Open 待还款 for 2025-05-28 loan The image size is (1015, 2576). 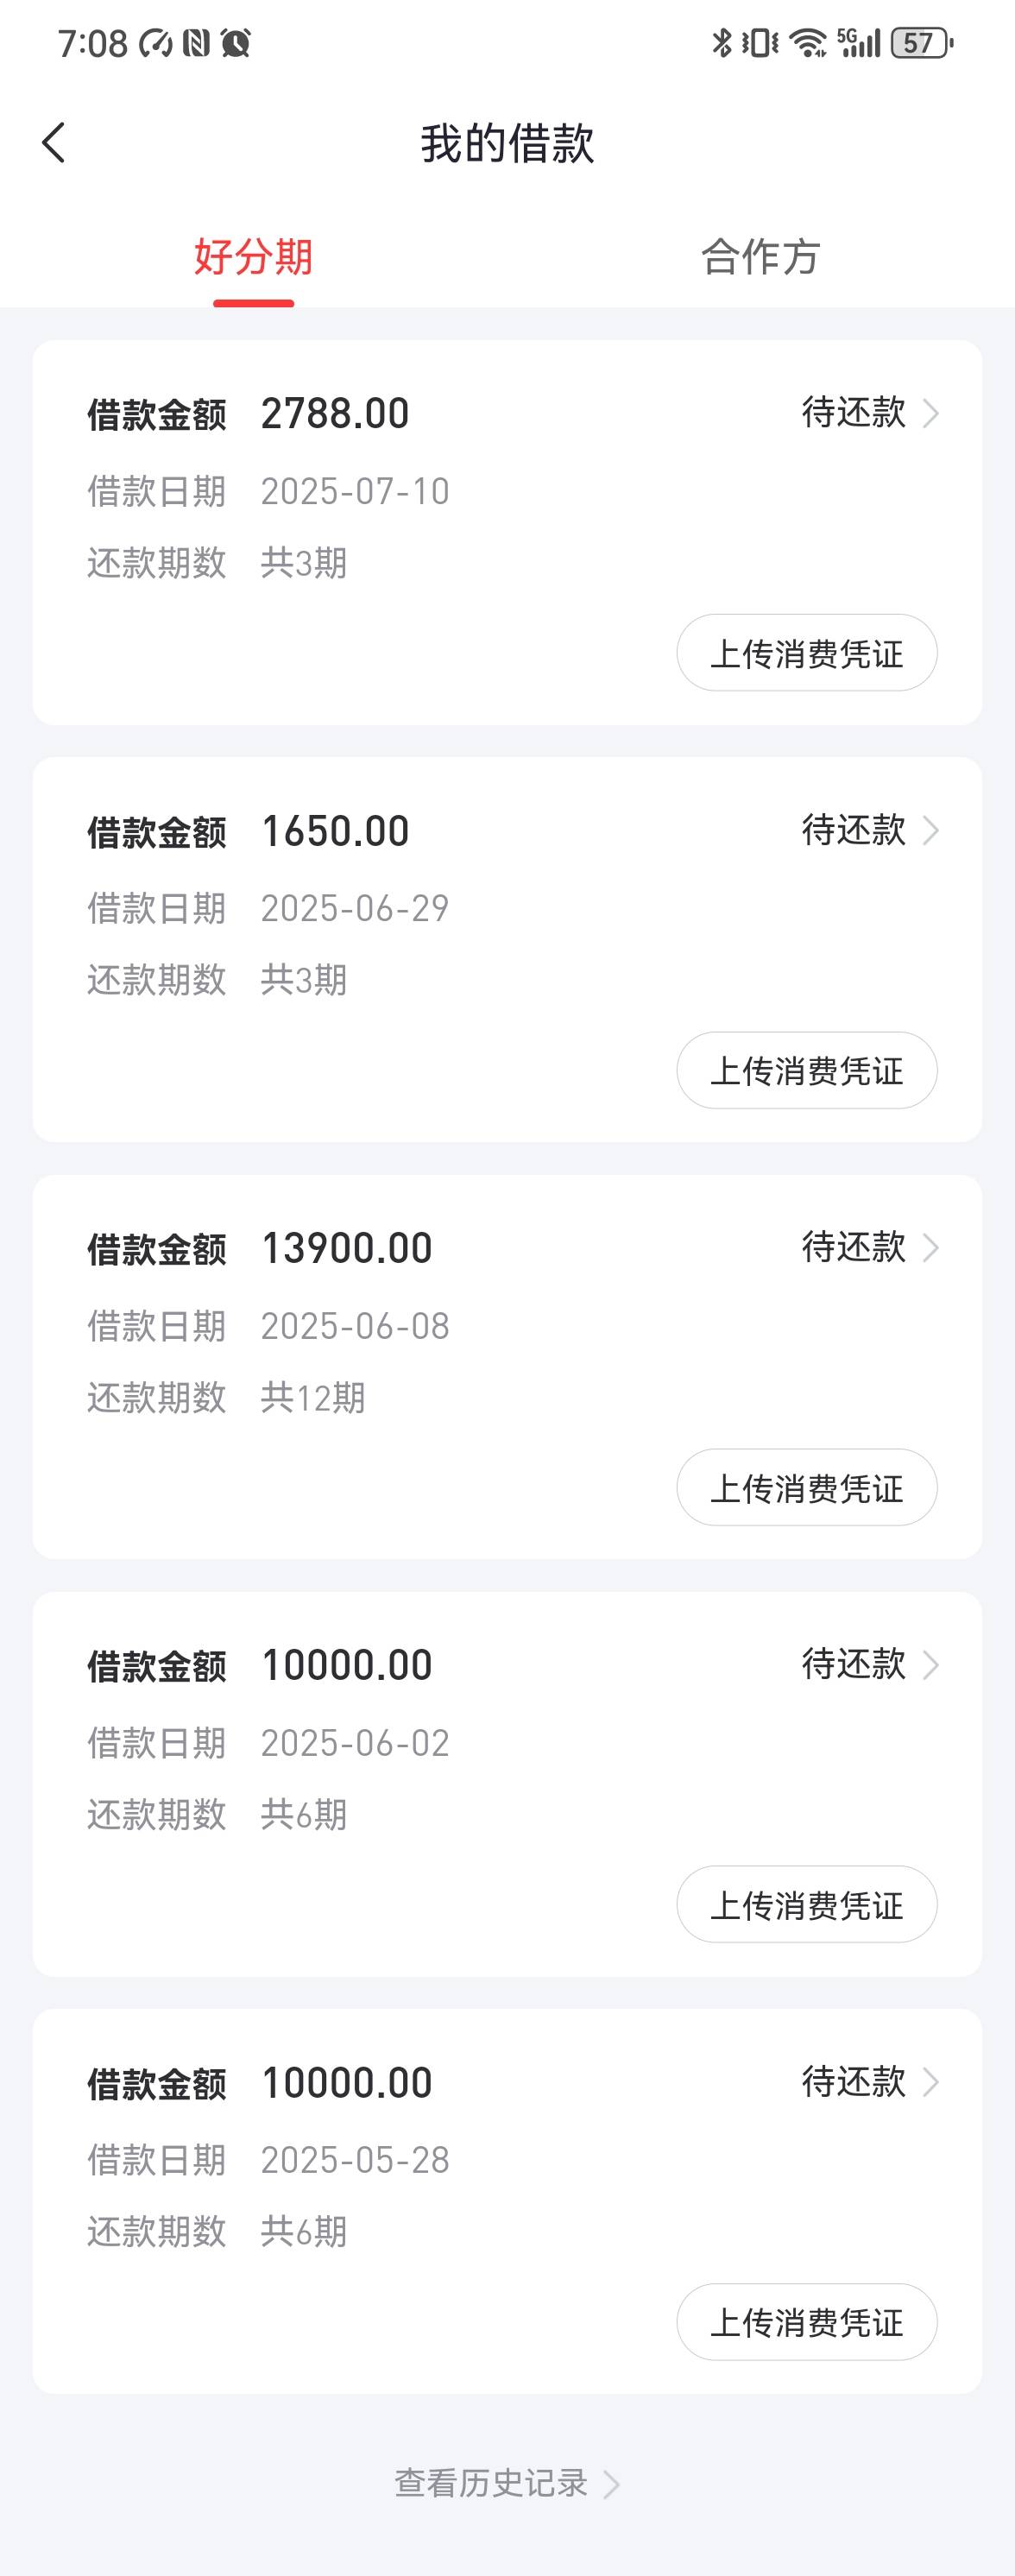[x=870, y=2082]
